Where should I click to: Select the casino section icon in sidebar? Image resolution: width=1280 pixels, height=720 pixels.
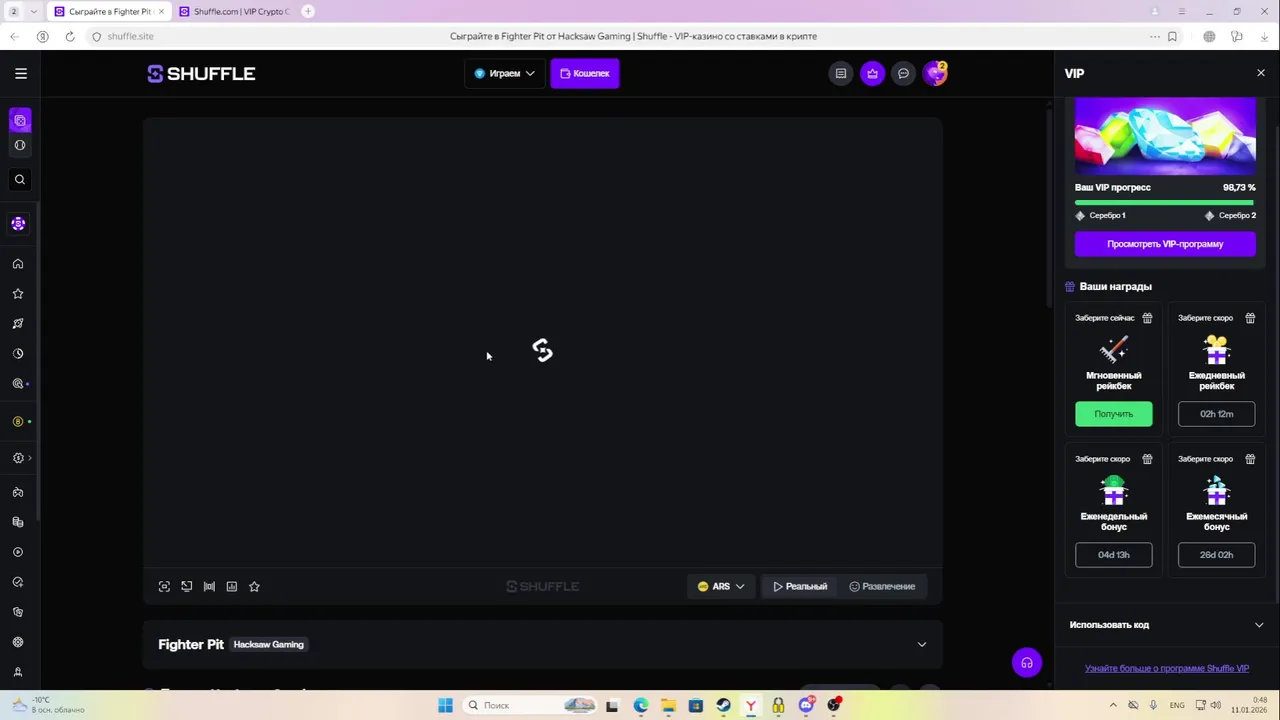tap(20, 121)
